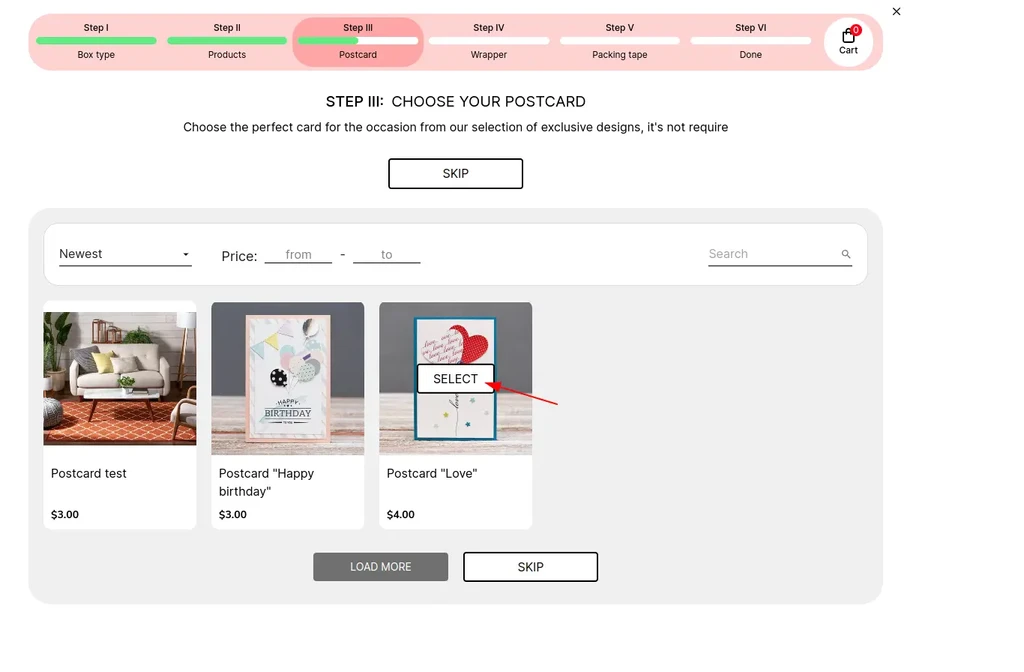Jump to Step IV Wrapper

tap(488, 41)
